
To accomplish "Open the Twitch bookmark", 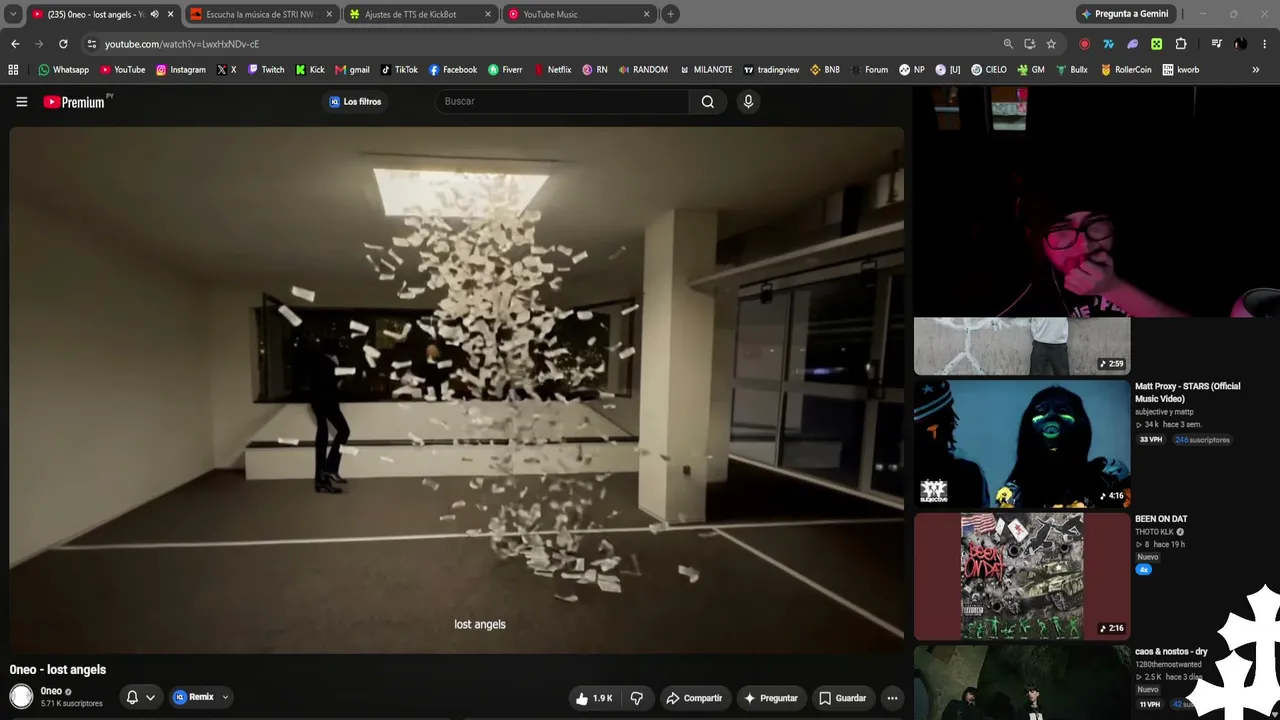I will [266, 70].
